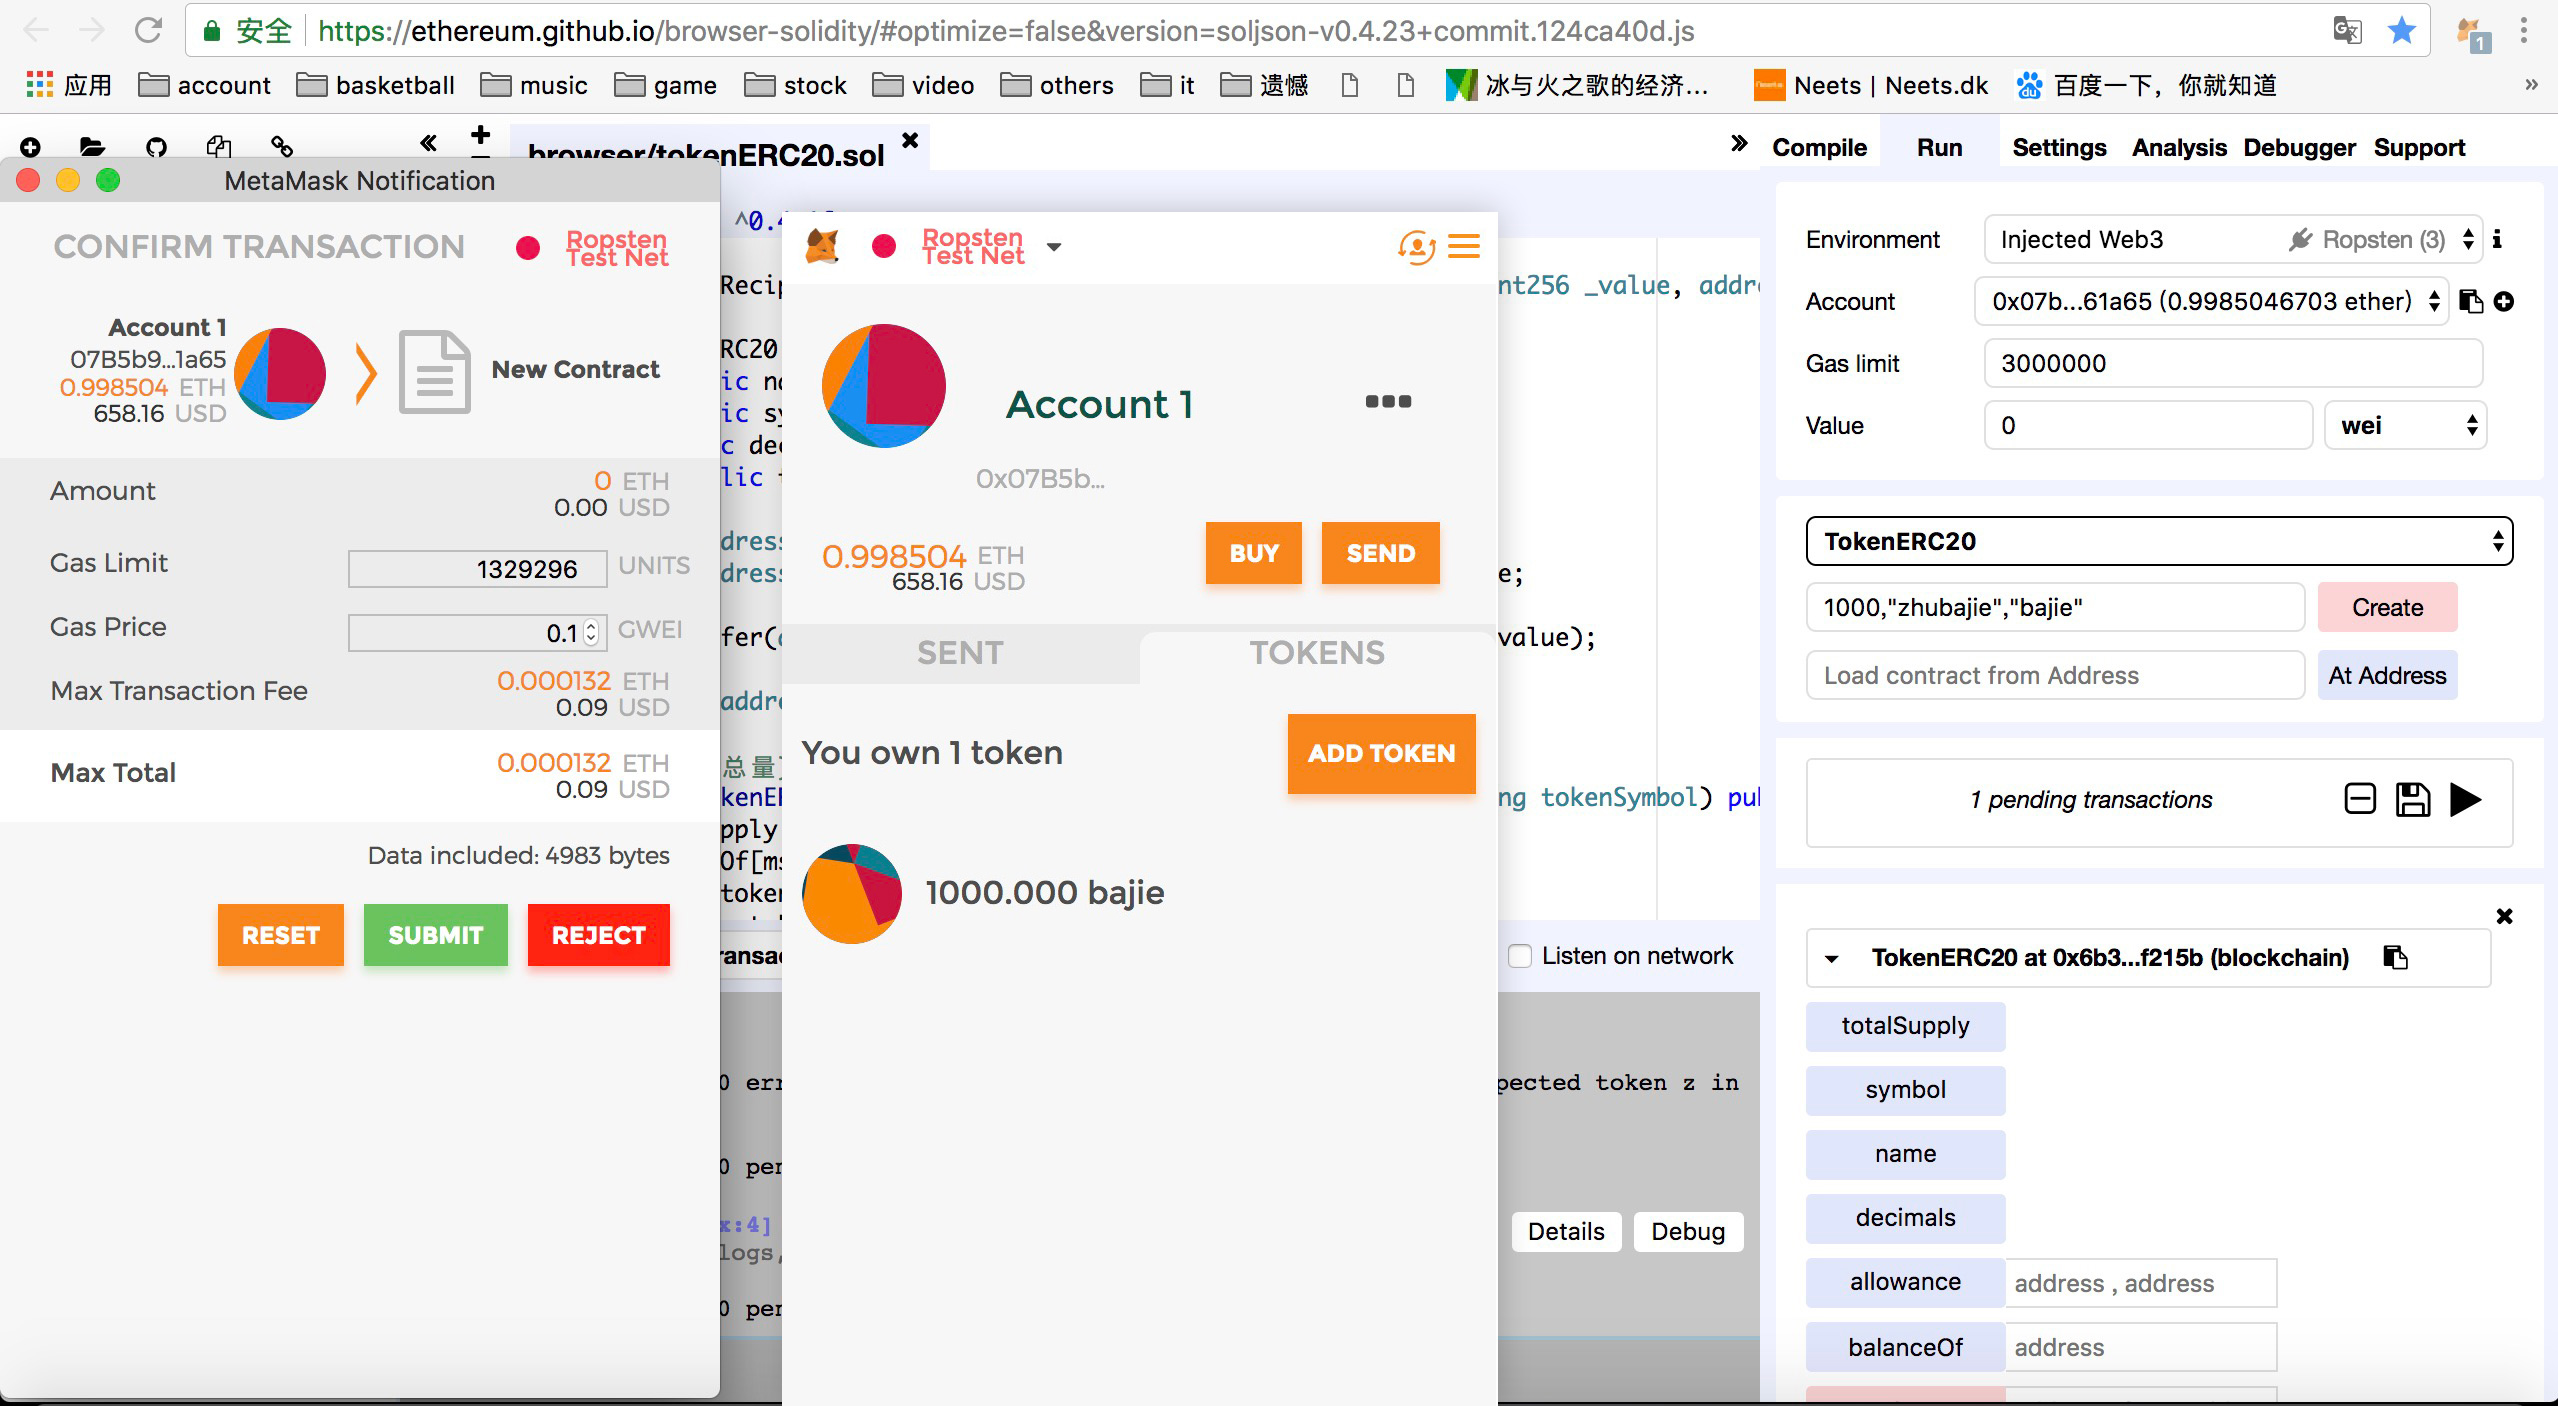Click Load contract from Address field

coord(2055,675)
